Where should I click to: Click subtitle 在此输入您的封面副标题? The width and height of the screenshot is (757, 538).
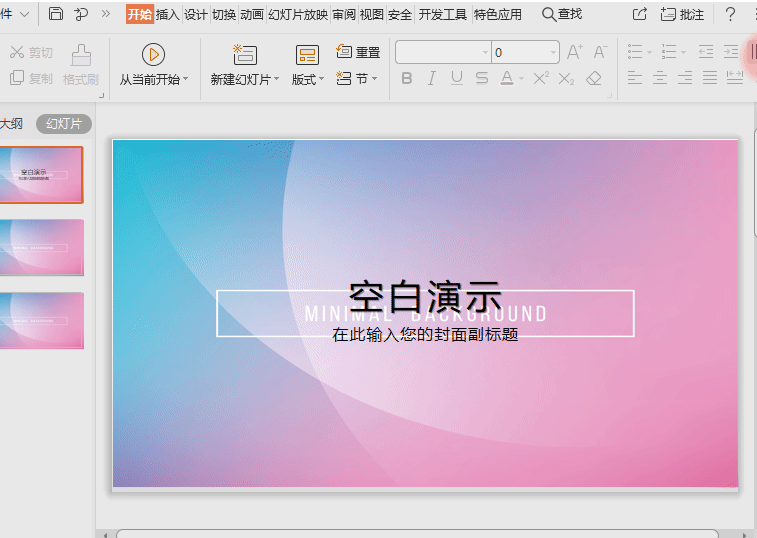425,334
